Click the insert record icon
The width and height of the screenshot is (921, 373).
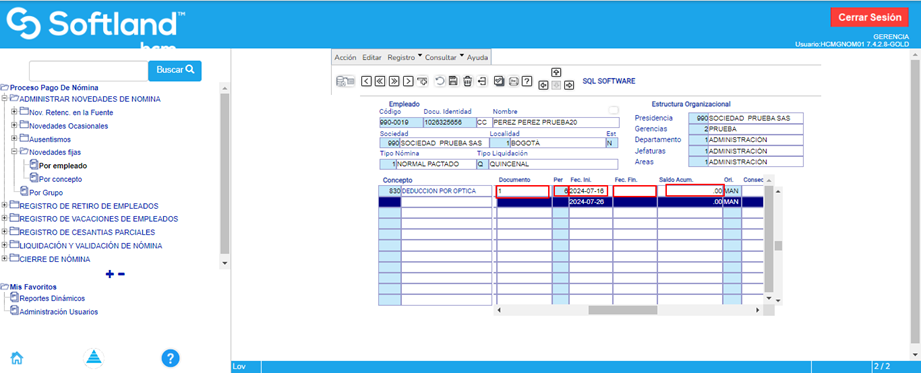click(x=422, y=81)
